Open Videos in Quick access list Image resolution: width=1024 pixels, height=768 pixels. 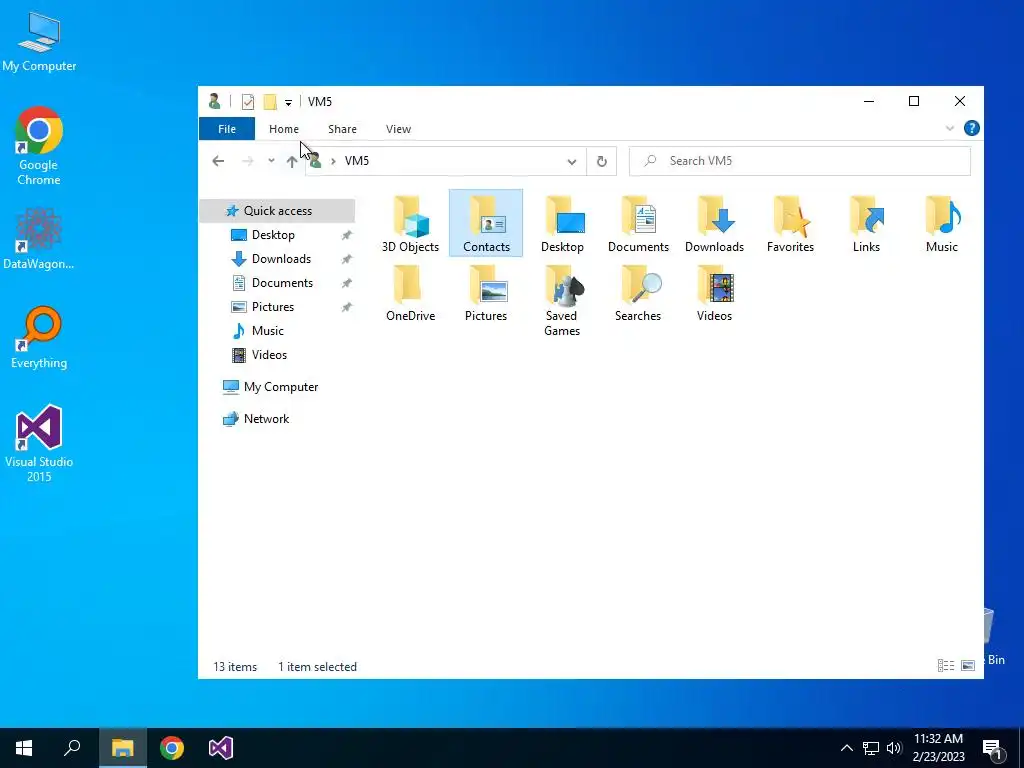tap(269, 355)
